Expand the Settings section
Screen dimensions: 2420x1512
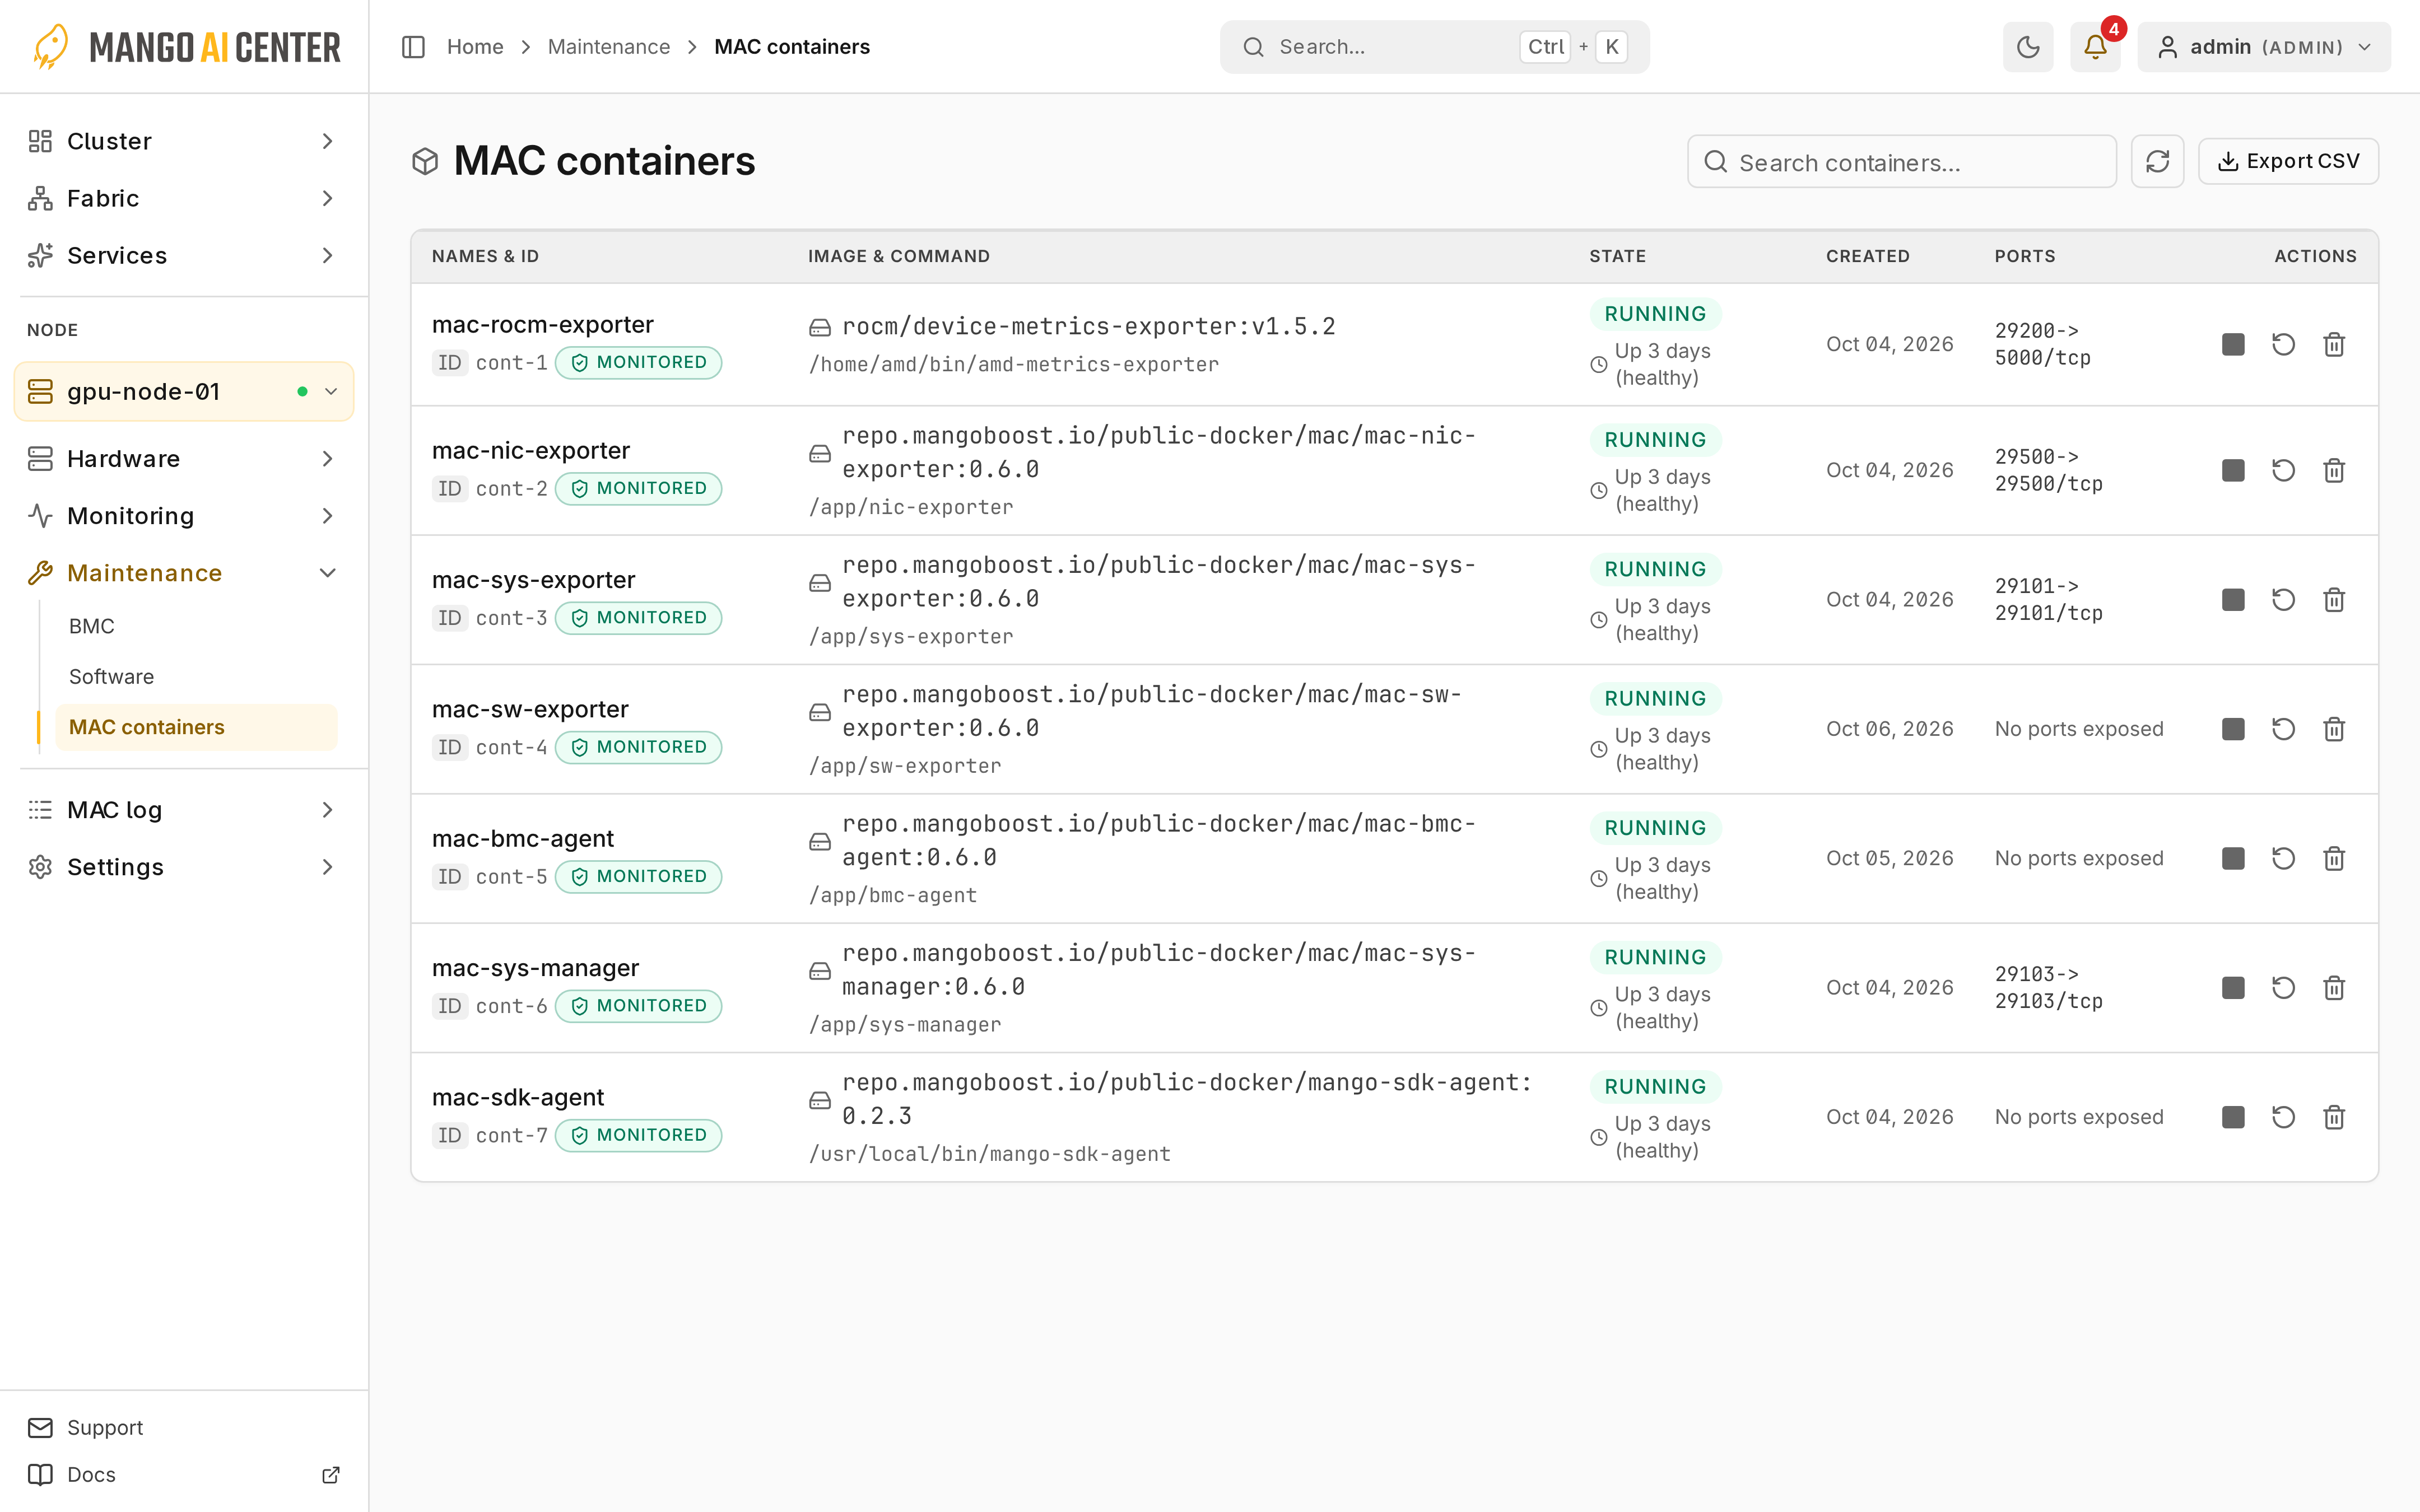tap(184, 866)
